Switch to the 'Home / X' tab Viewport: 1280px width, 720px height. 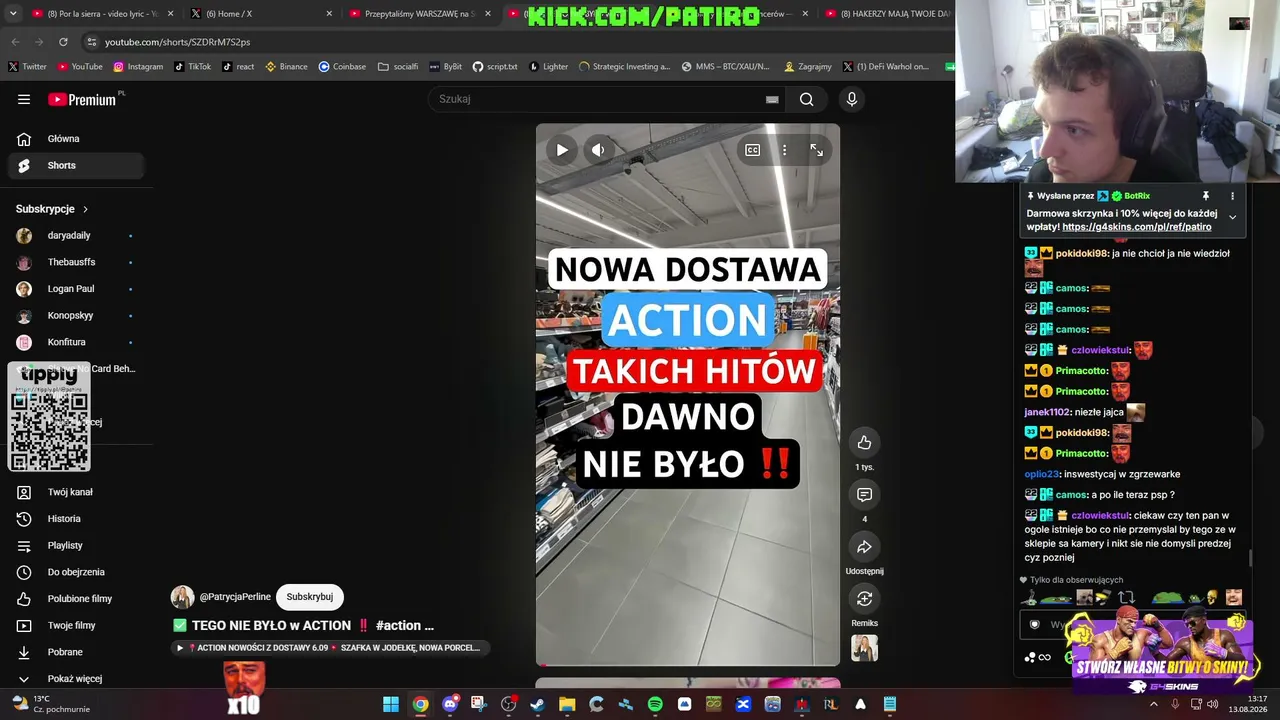(x=260, y=14)
